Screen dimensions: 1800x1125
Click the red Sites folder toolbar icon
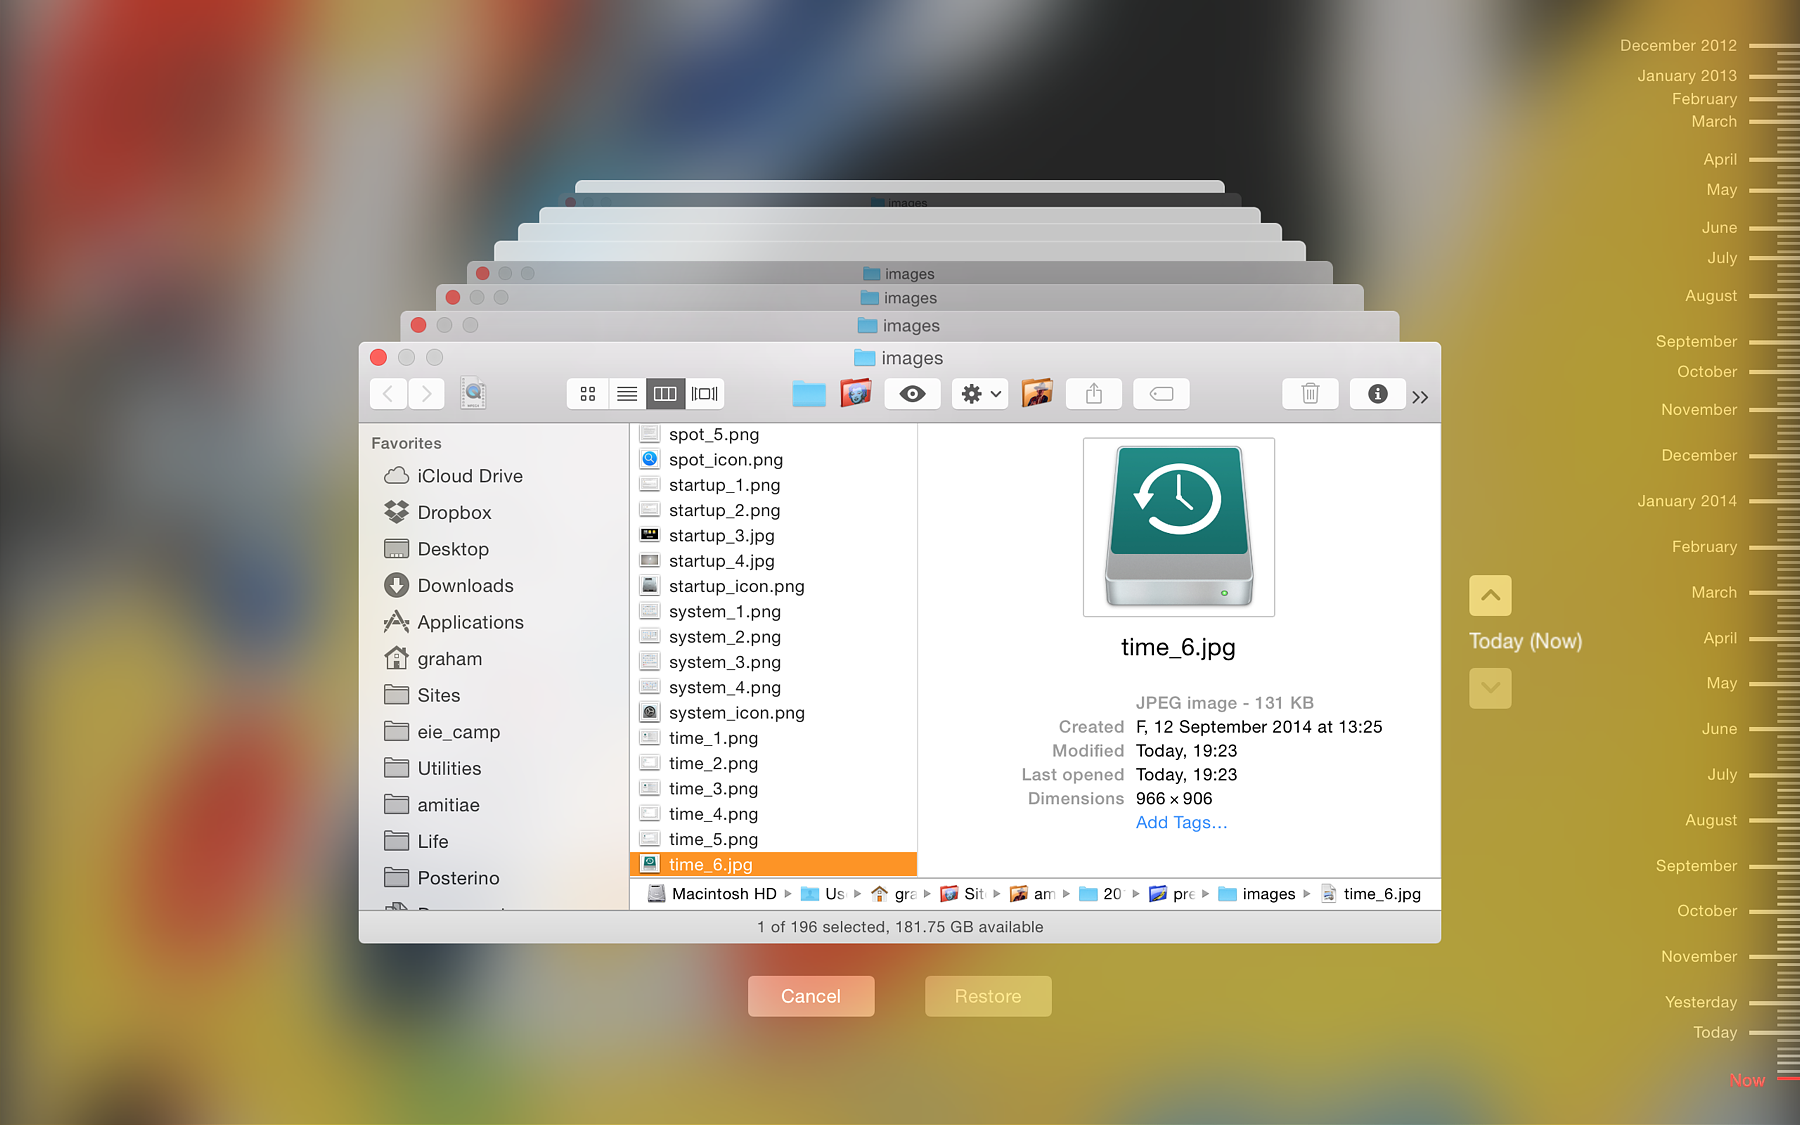click(856, 394)
